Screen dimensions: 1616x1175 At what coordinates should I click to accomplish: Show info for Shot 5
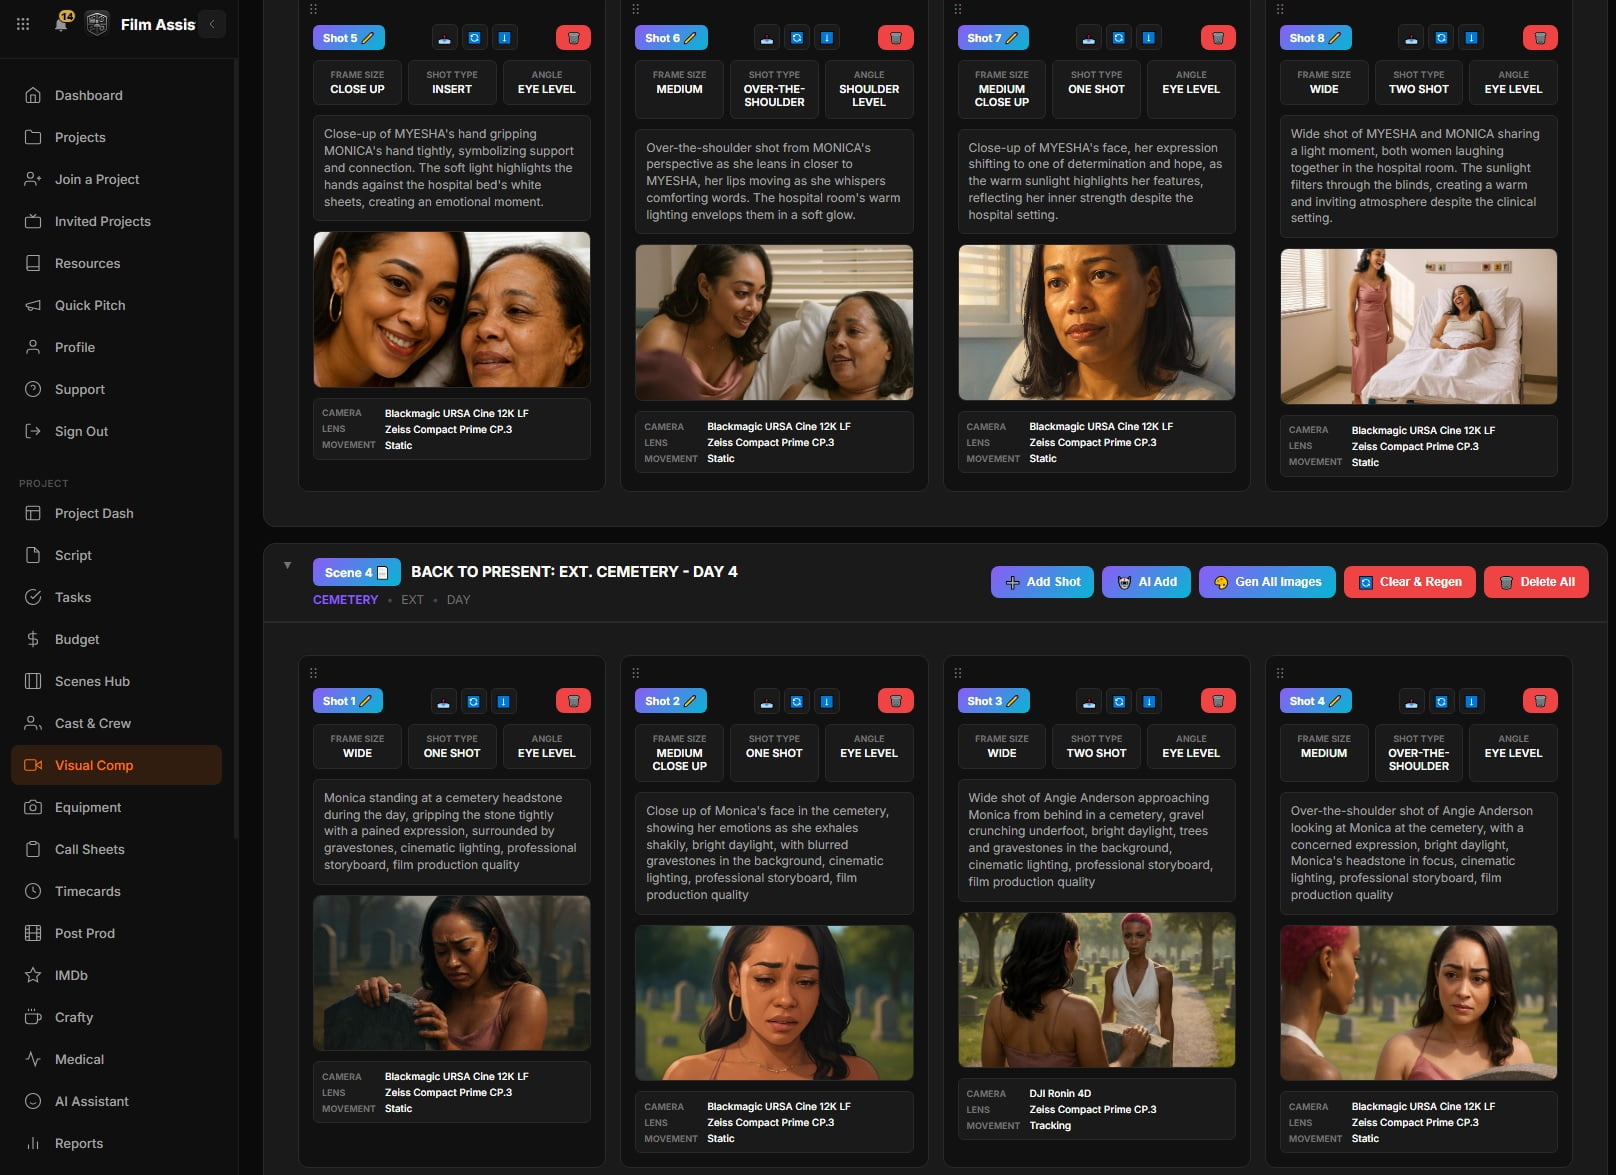(505, 38)
